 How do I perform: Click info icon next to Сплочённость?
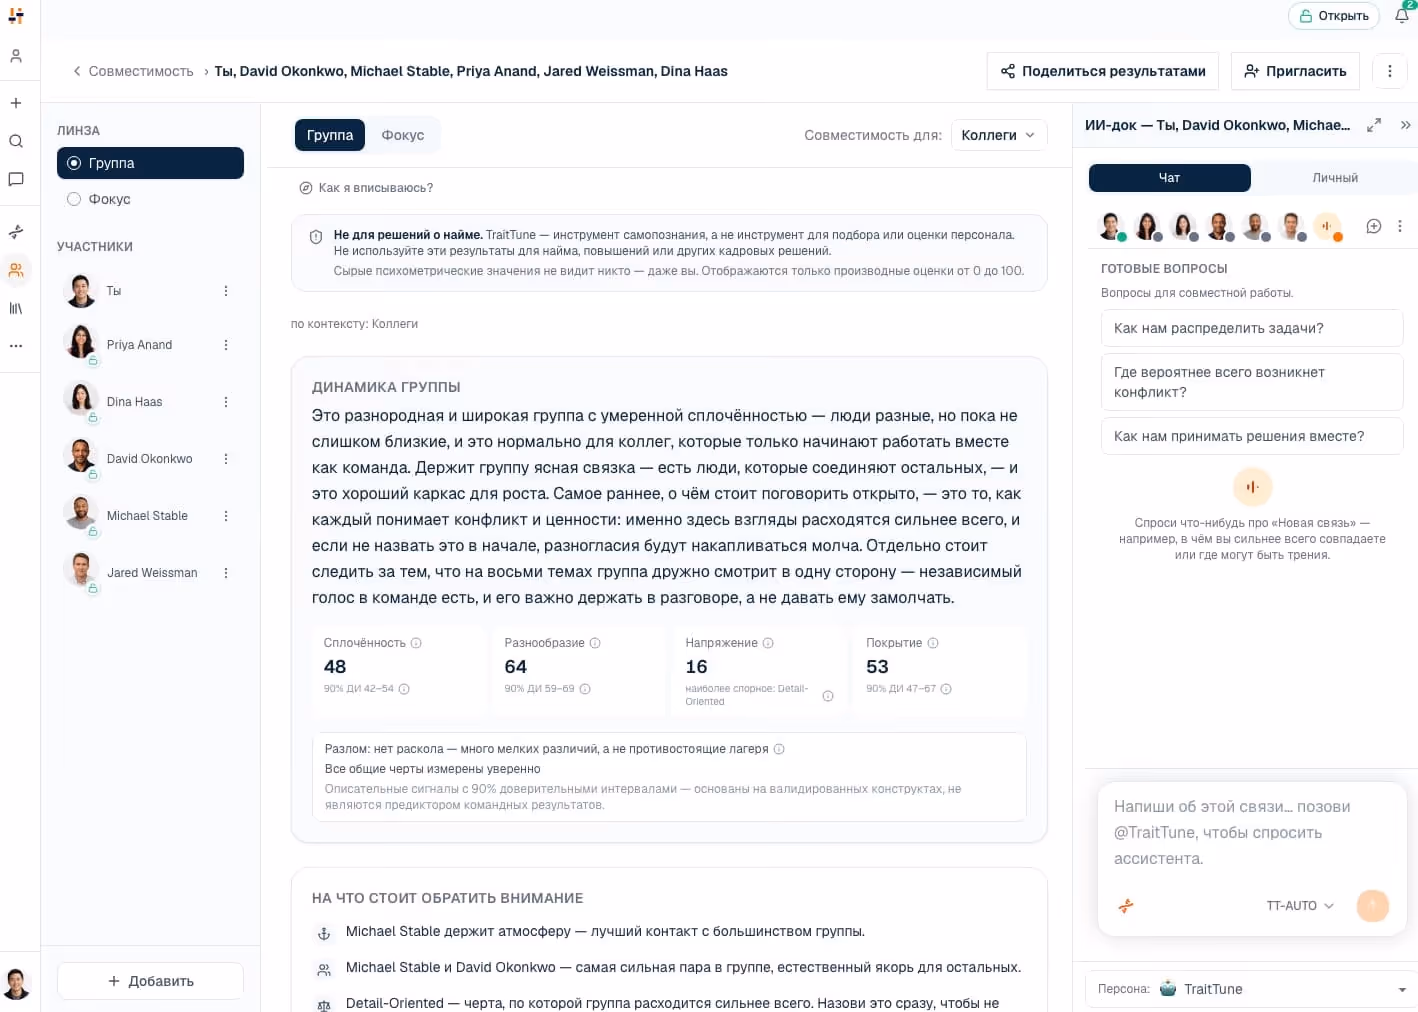click(x=416, y=643)
